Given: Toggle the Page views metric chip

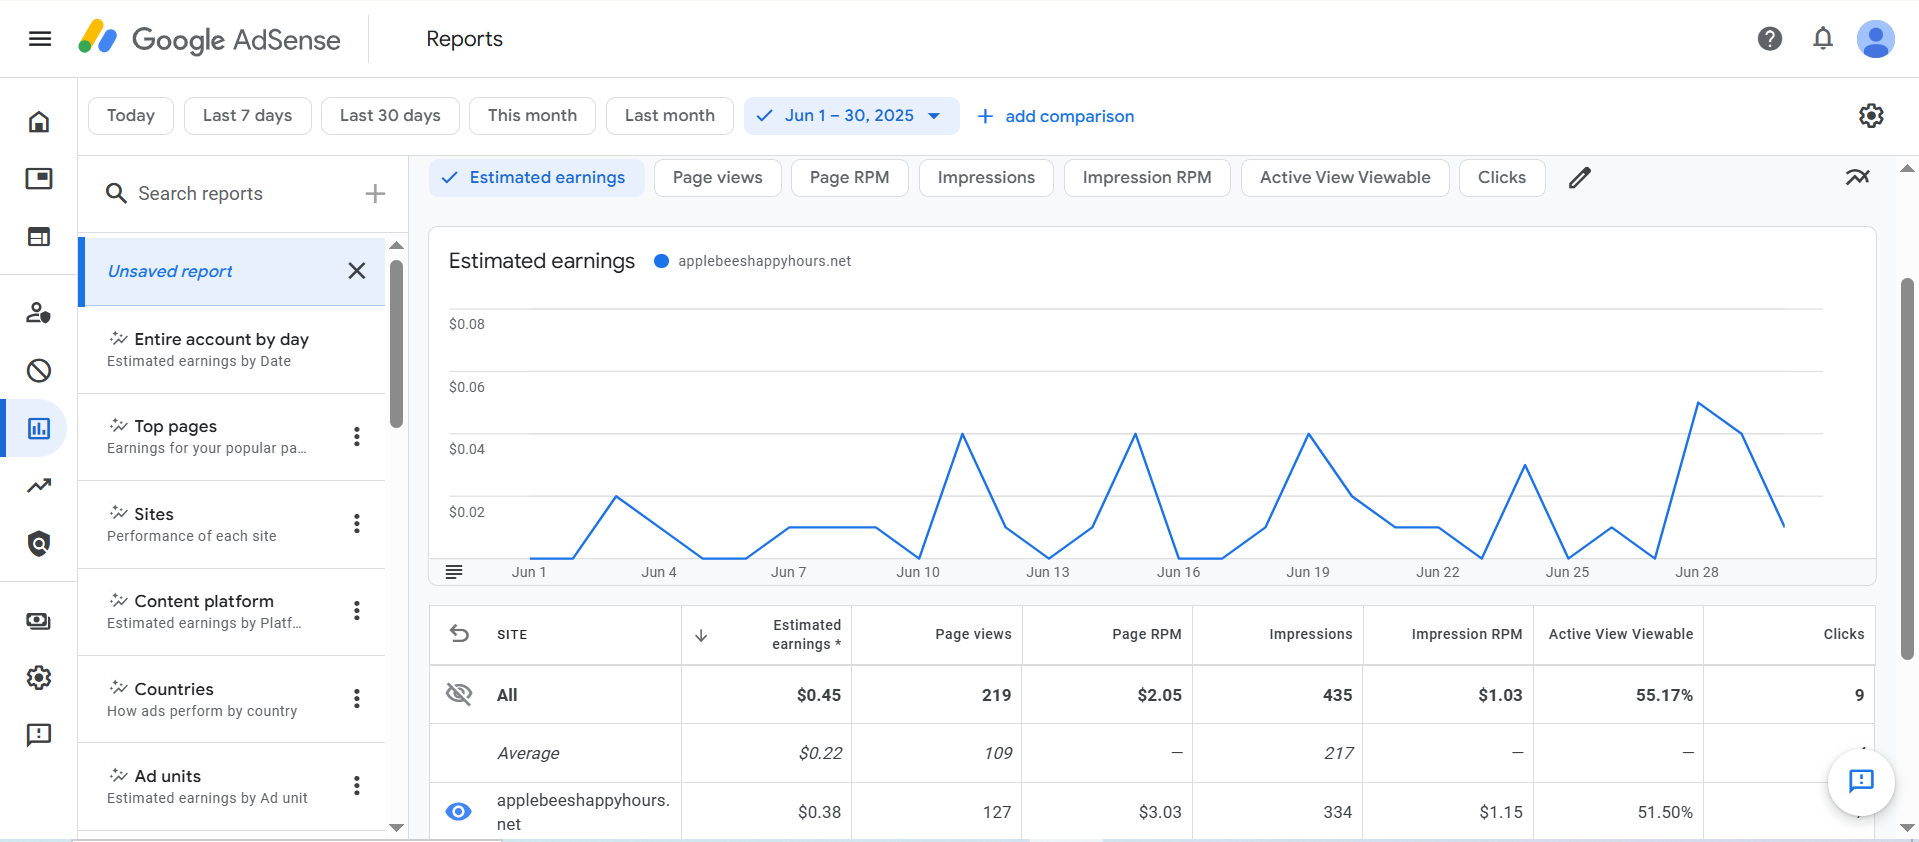Looking at the screenshot, I should click(x=718, y=178).
